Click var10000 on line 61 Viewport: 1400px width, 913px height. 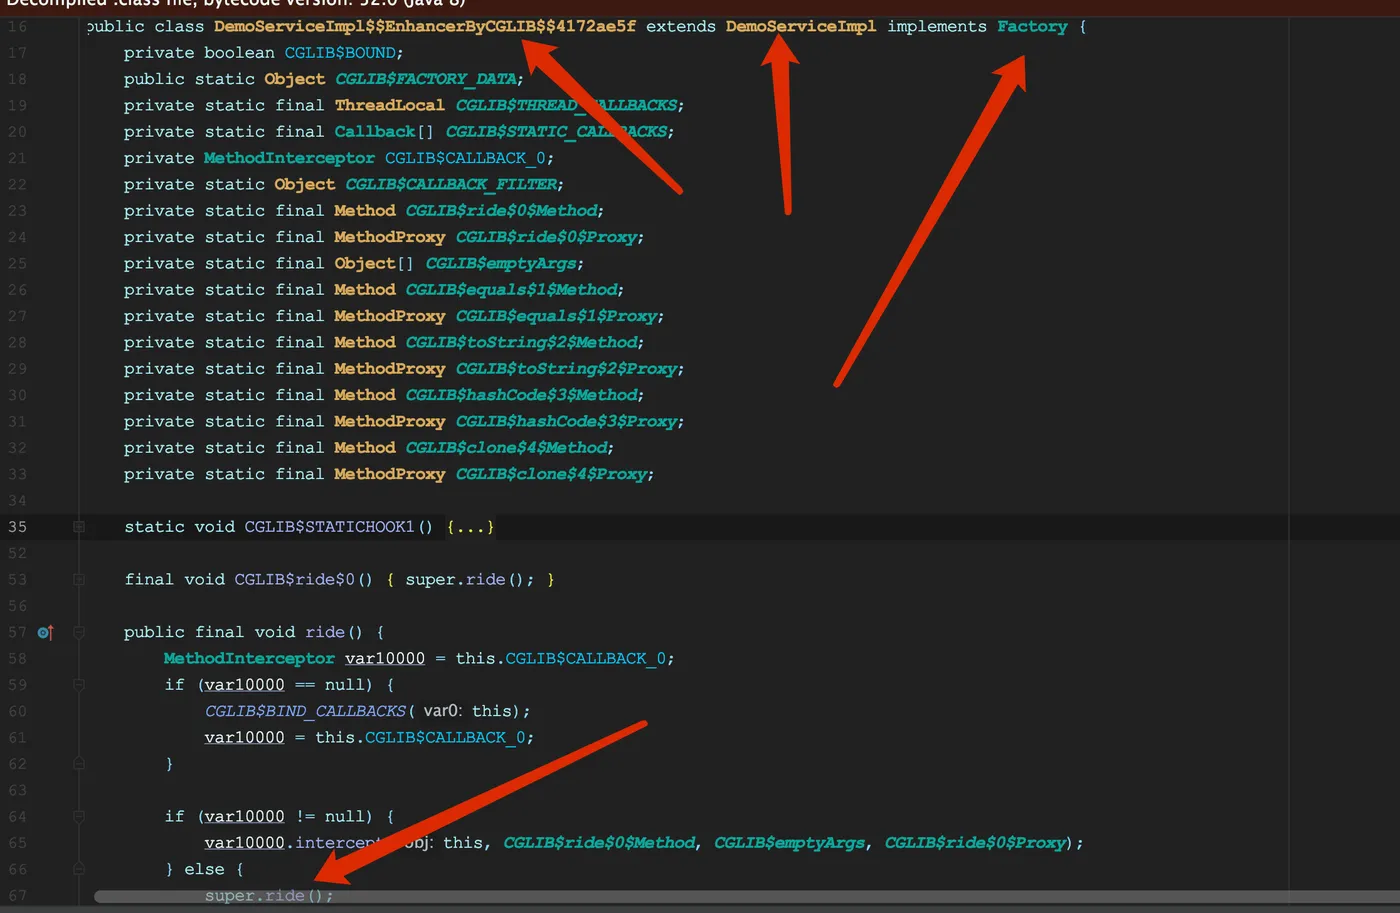(245, 737)
